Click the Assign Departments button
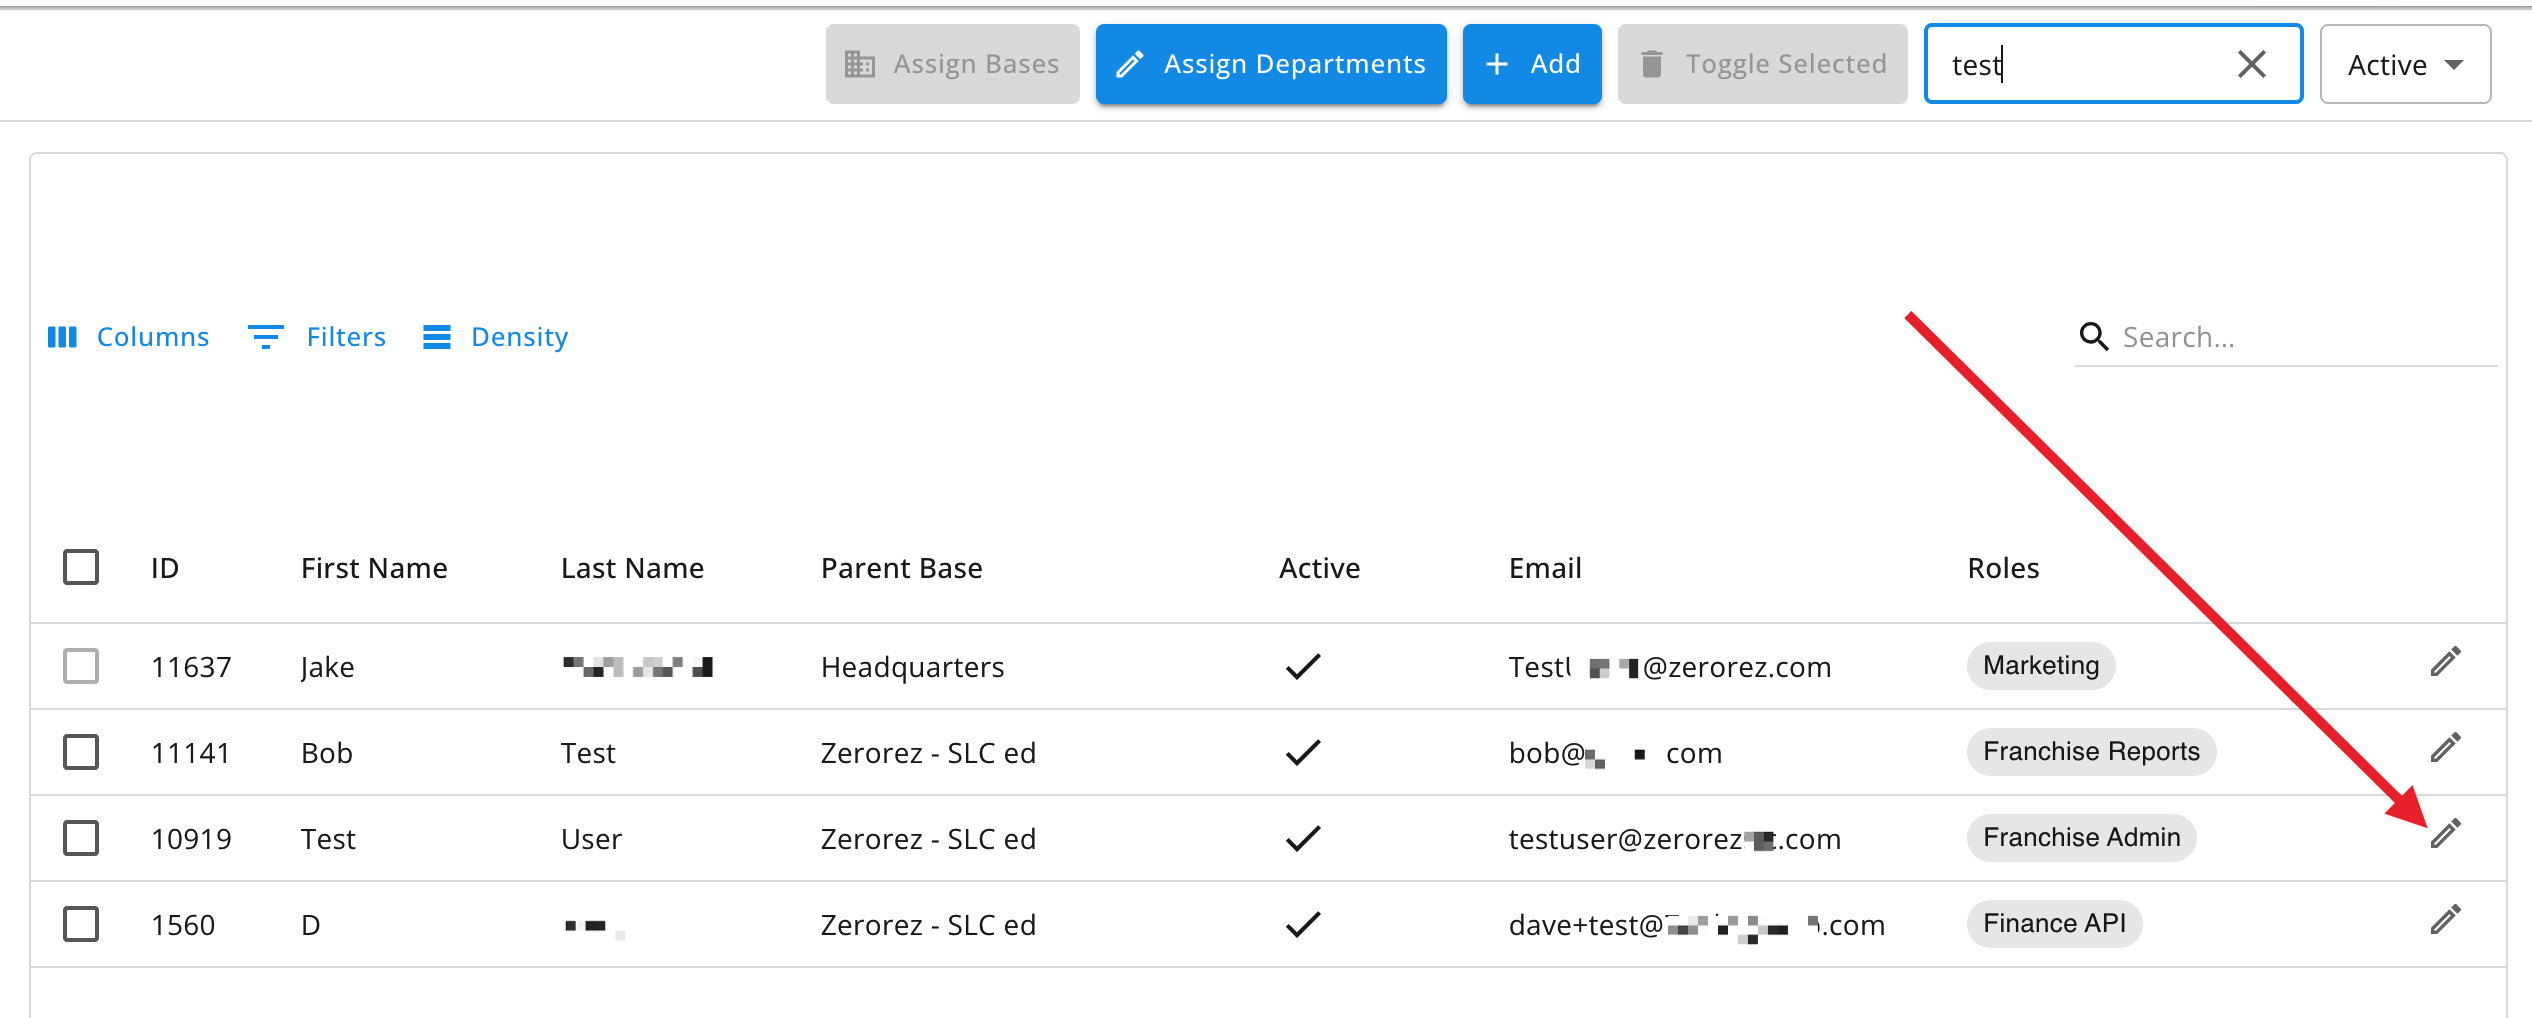The image size is (2532, 1018). (x=1271, y=64)
